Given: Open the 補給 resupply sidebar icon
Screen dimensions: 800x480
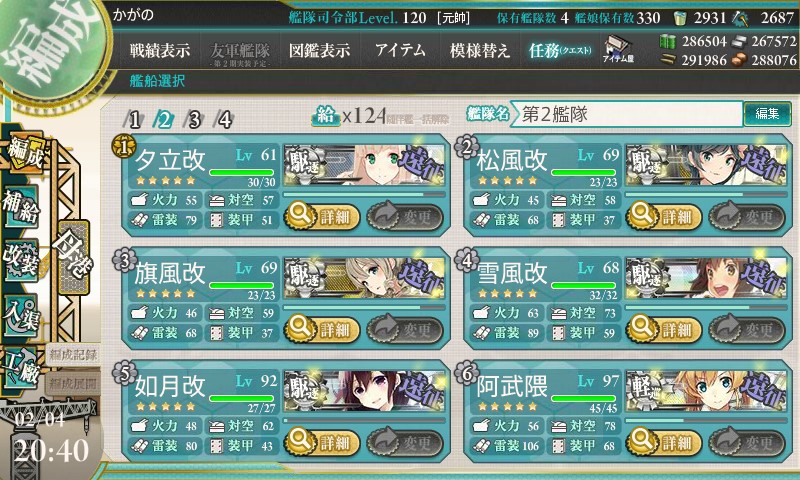Looking at the screenshot, I should [x=21, y=206].
